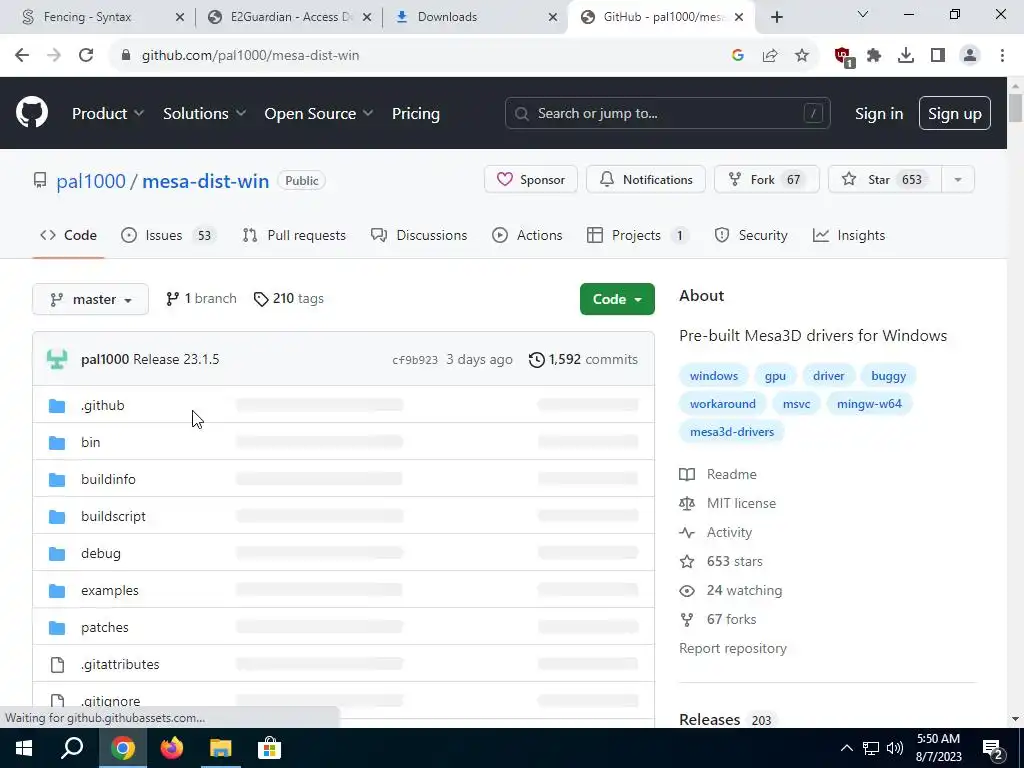The width and height of the screenshot is (1024, 768).
Task: Open the Security tab
Action: point(751,235)
